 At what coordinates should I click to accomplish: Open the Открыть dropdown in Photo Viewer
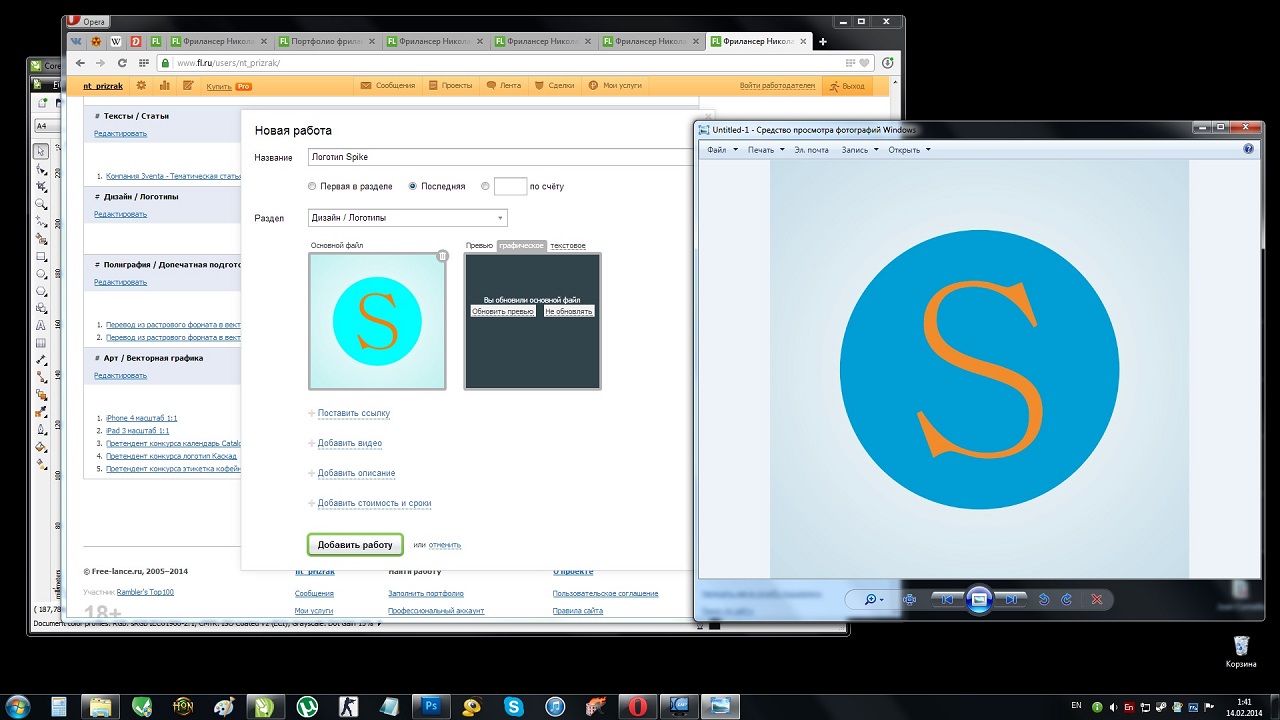point(909,150)
